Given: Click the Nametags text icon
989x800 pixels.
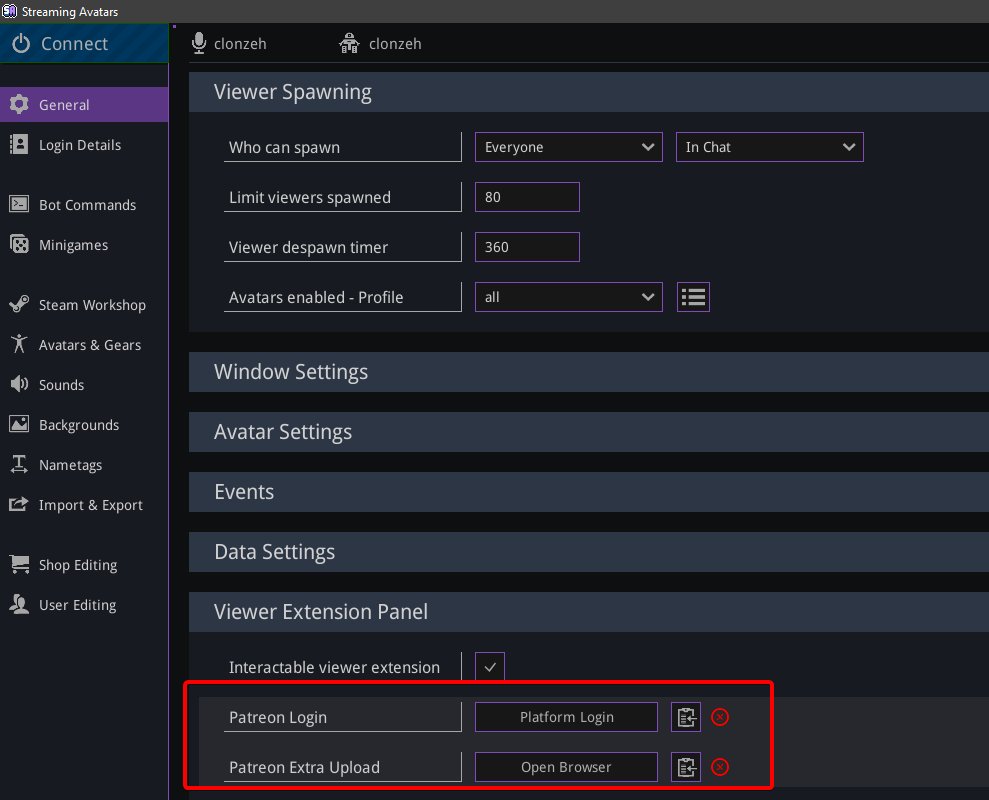Looking at the screenshot, I should click(x=19, y=464).
